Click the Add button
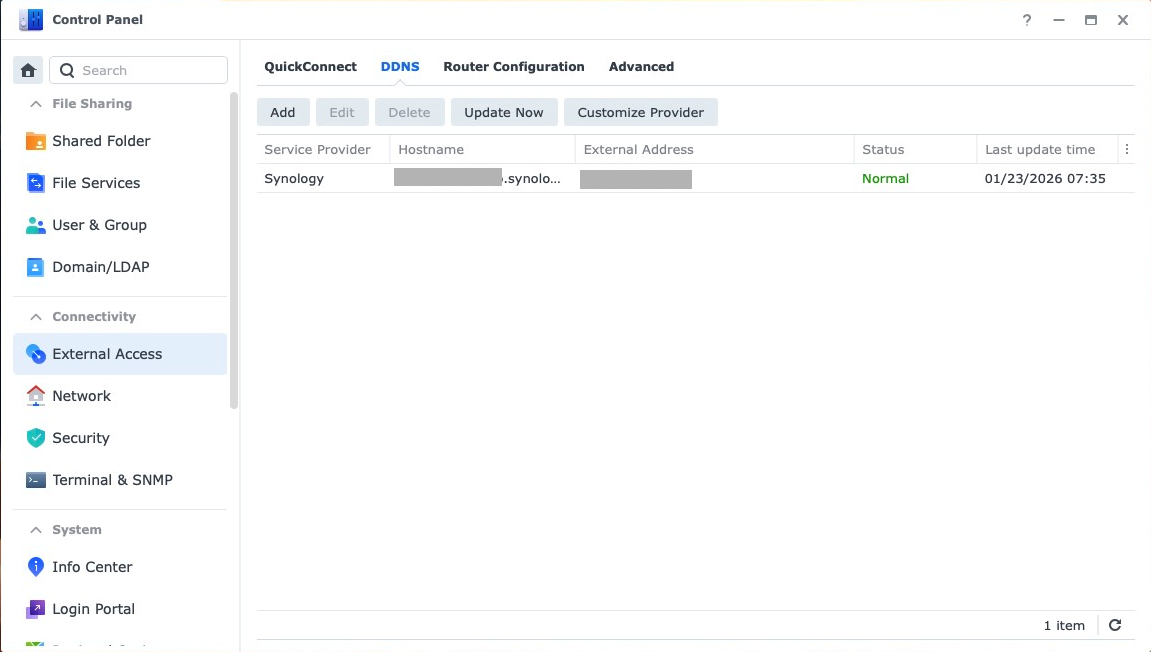 (283, 112)
